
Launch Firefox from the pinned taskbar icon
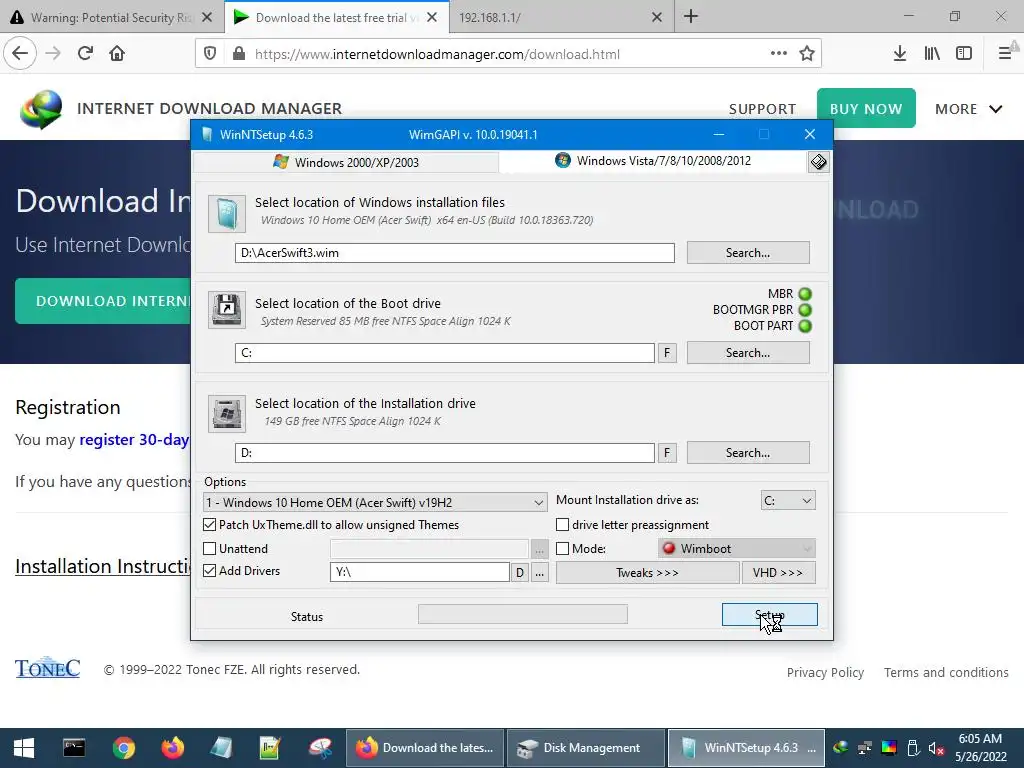[x=173, y=748]
